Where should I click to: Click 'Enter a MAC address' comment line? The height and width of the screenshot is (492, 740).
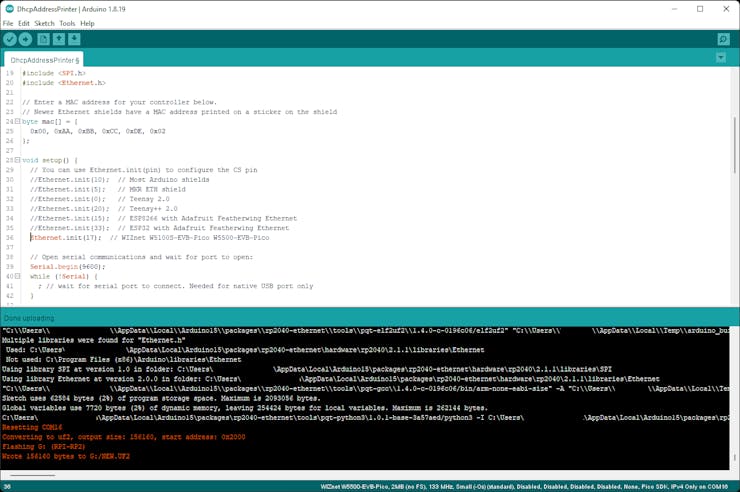(119, 102)
